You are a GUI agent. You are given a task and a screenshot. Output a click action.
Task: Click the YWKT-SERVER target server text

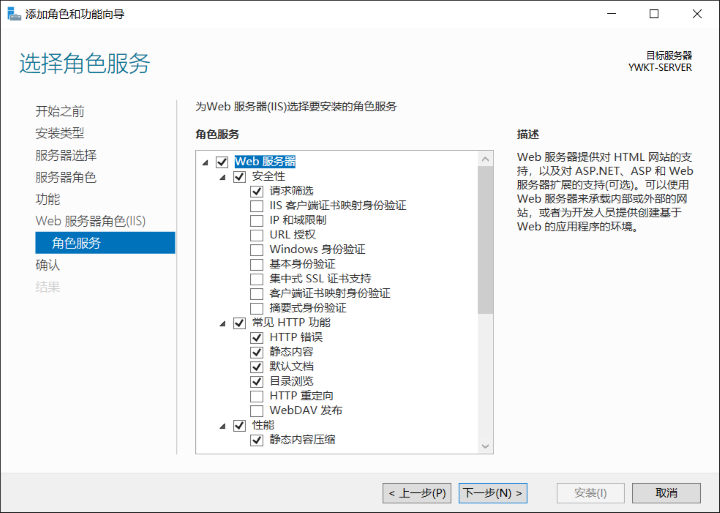(x=660, y=68)
